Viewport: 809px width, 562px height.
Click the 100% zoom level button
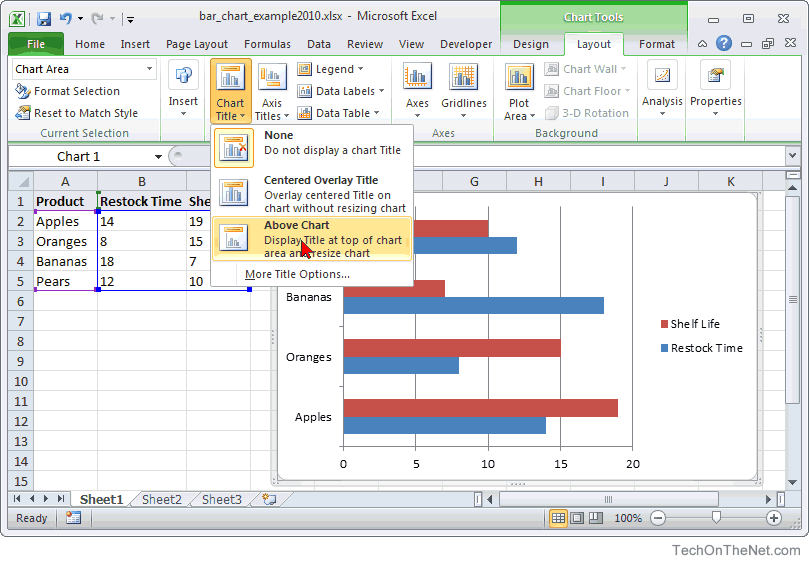[x=628, y=518]
